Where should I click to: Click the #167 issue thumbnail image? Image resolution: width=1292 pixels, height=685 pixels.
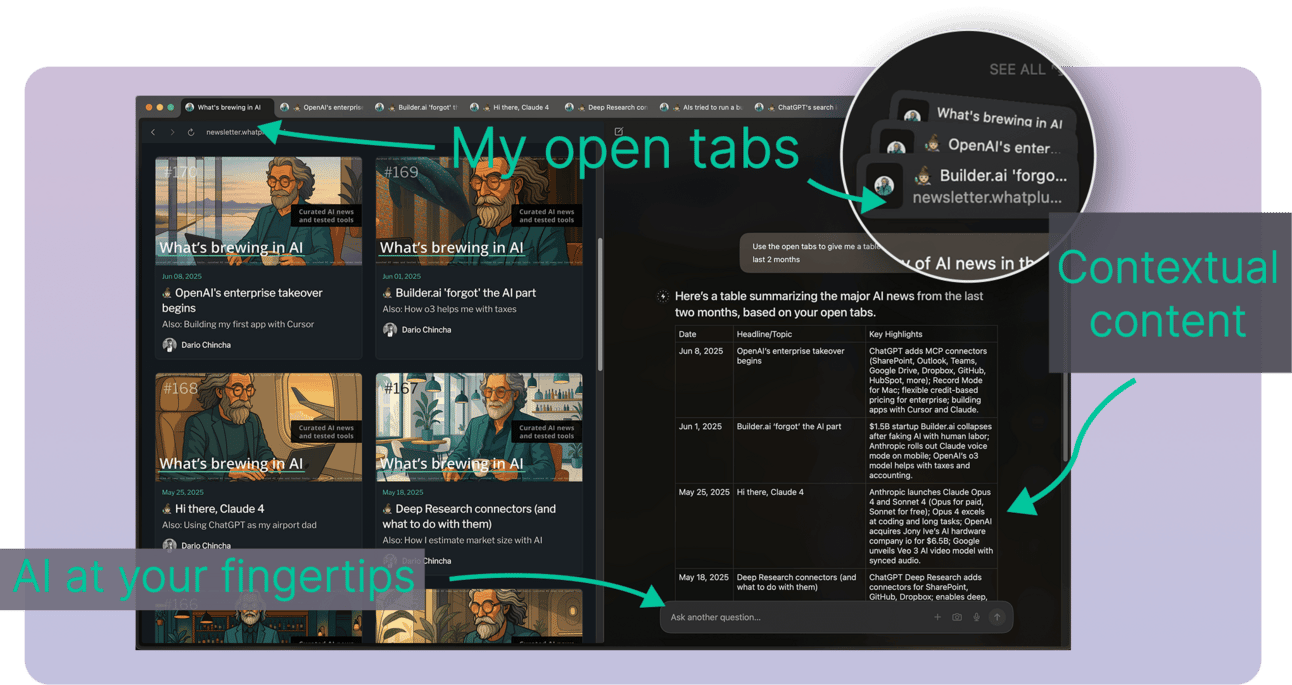pyautogui.click(x=479, y=427)
